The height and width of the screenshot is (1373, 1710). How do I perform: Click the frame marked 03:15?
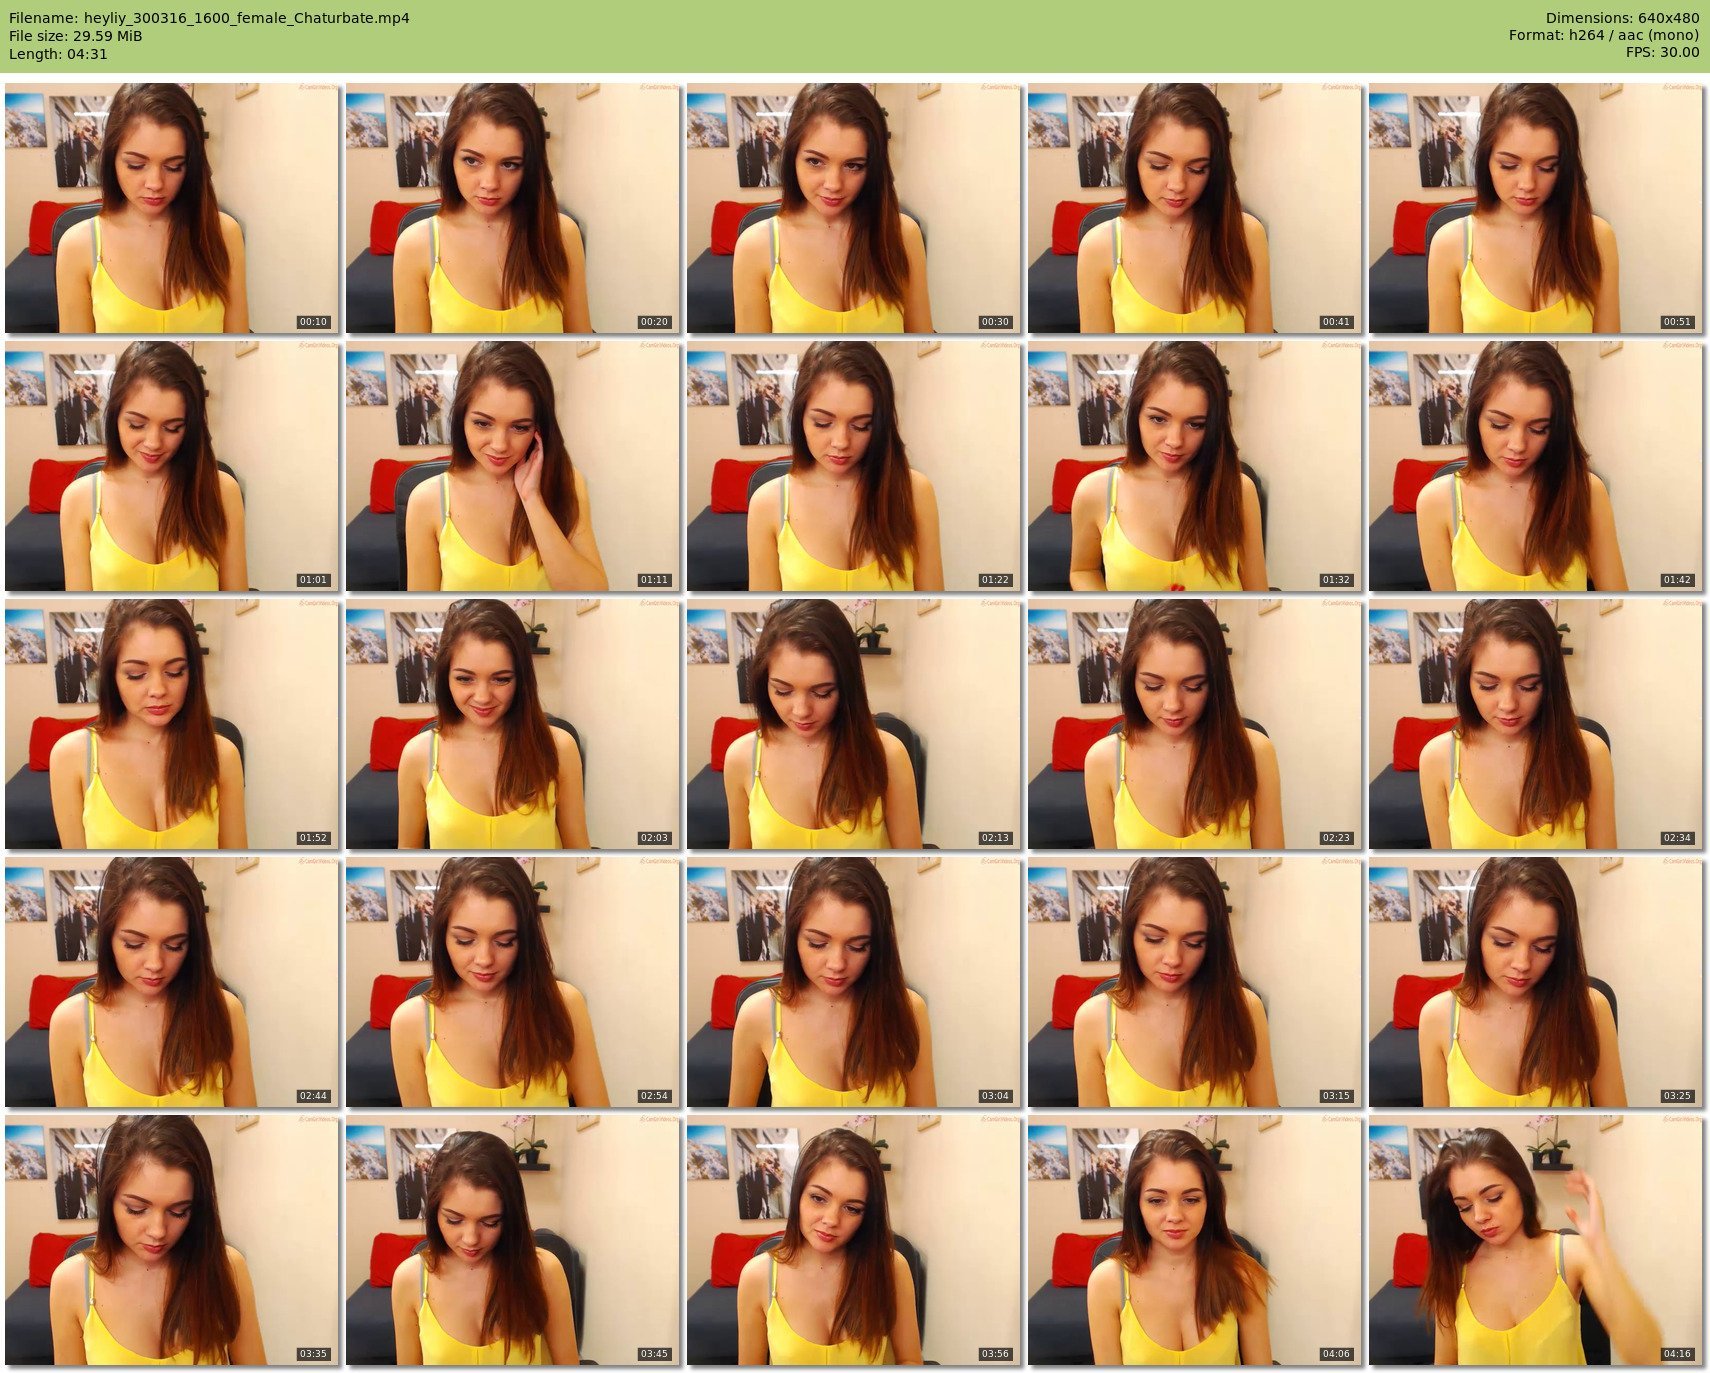pos(1194,982)
